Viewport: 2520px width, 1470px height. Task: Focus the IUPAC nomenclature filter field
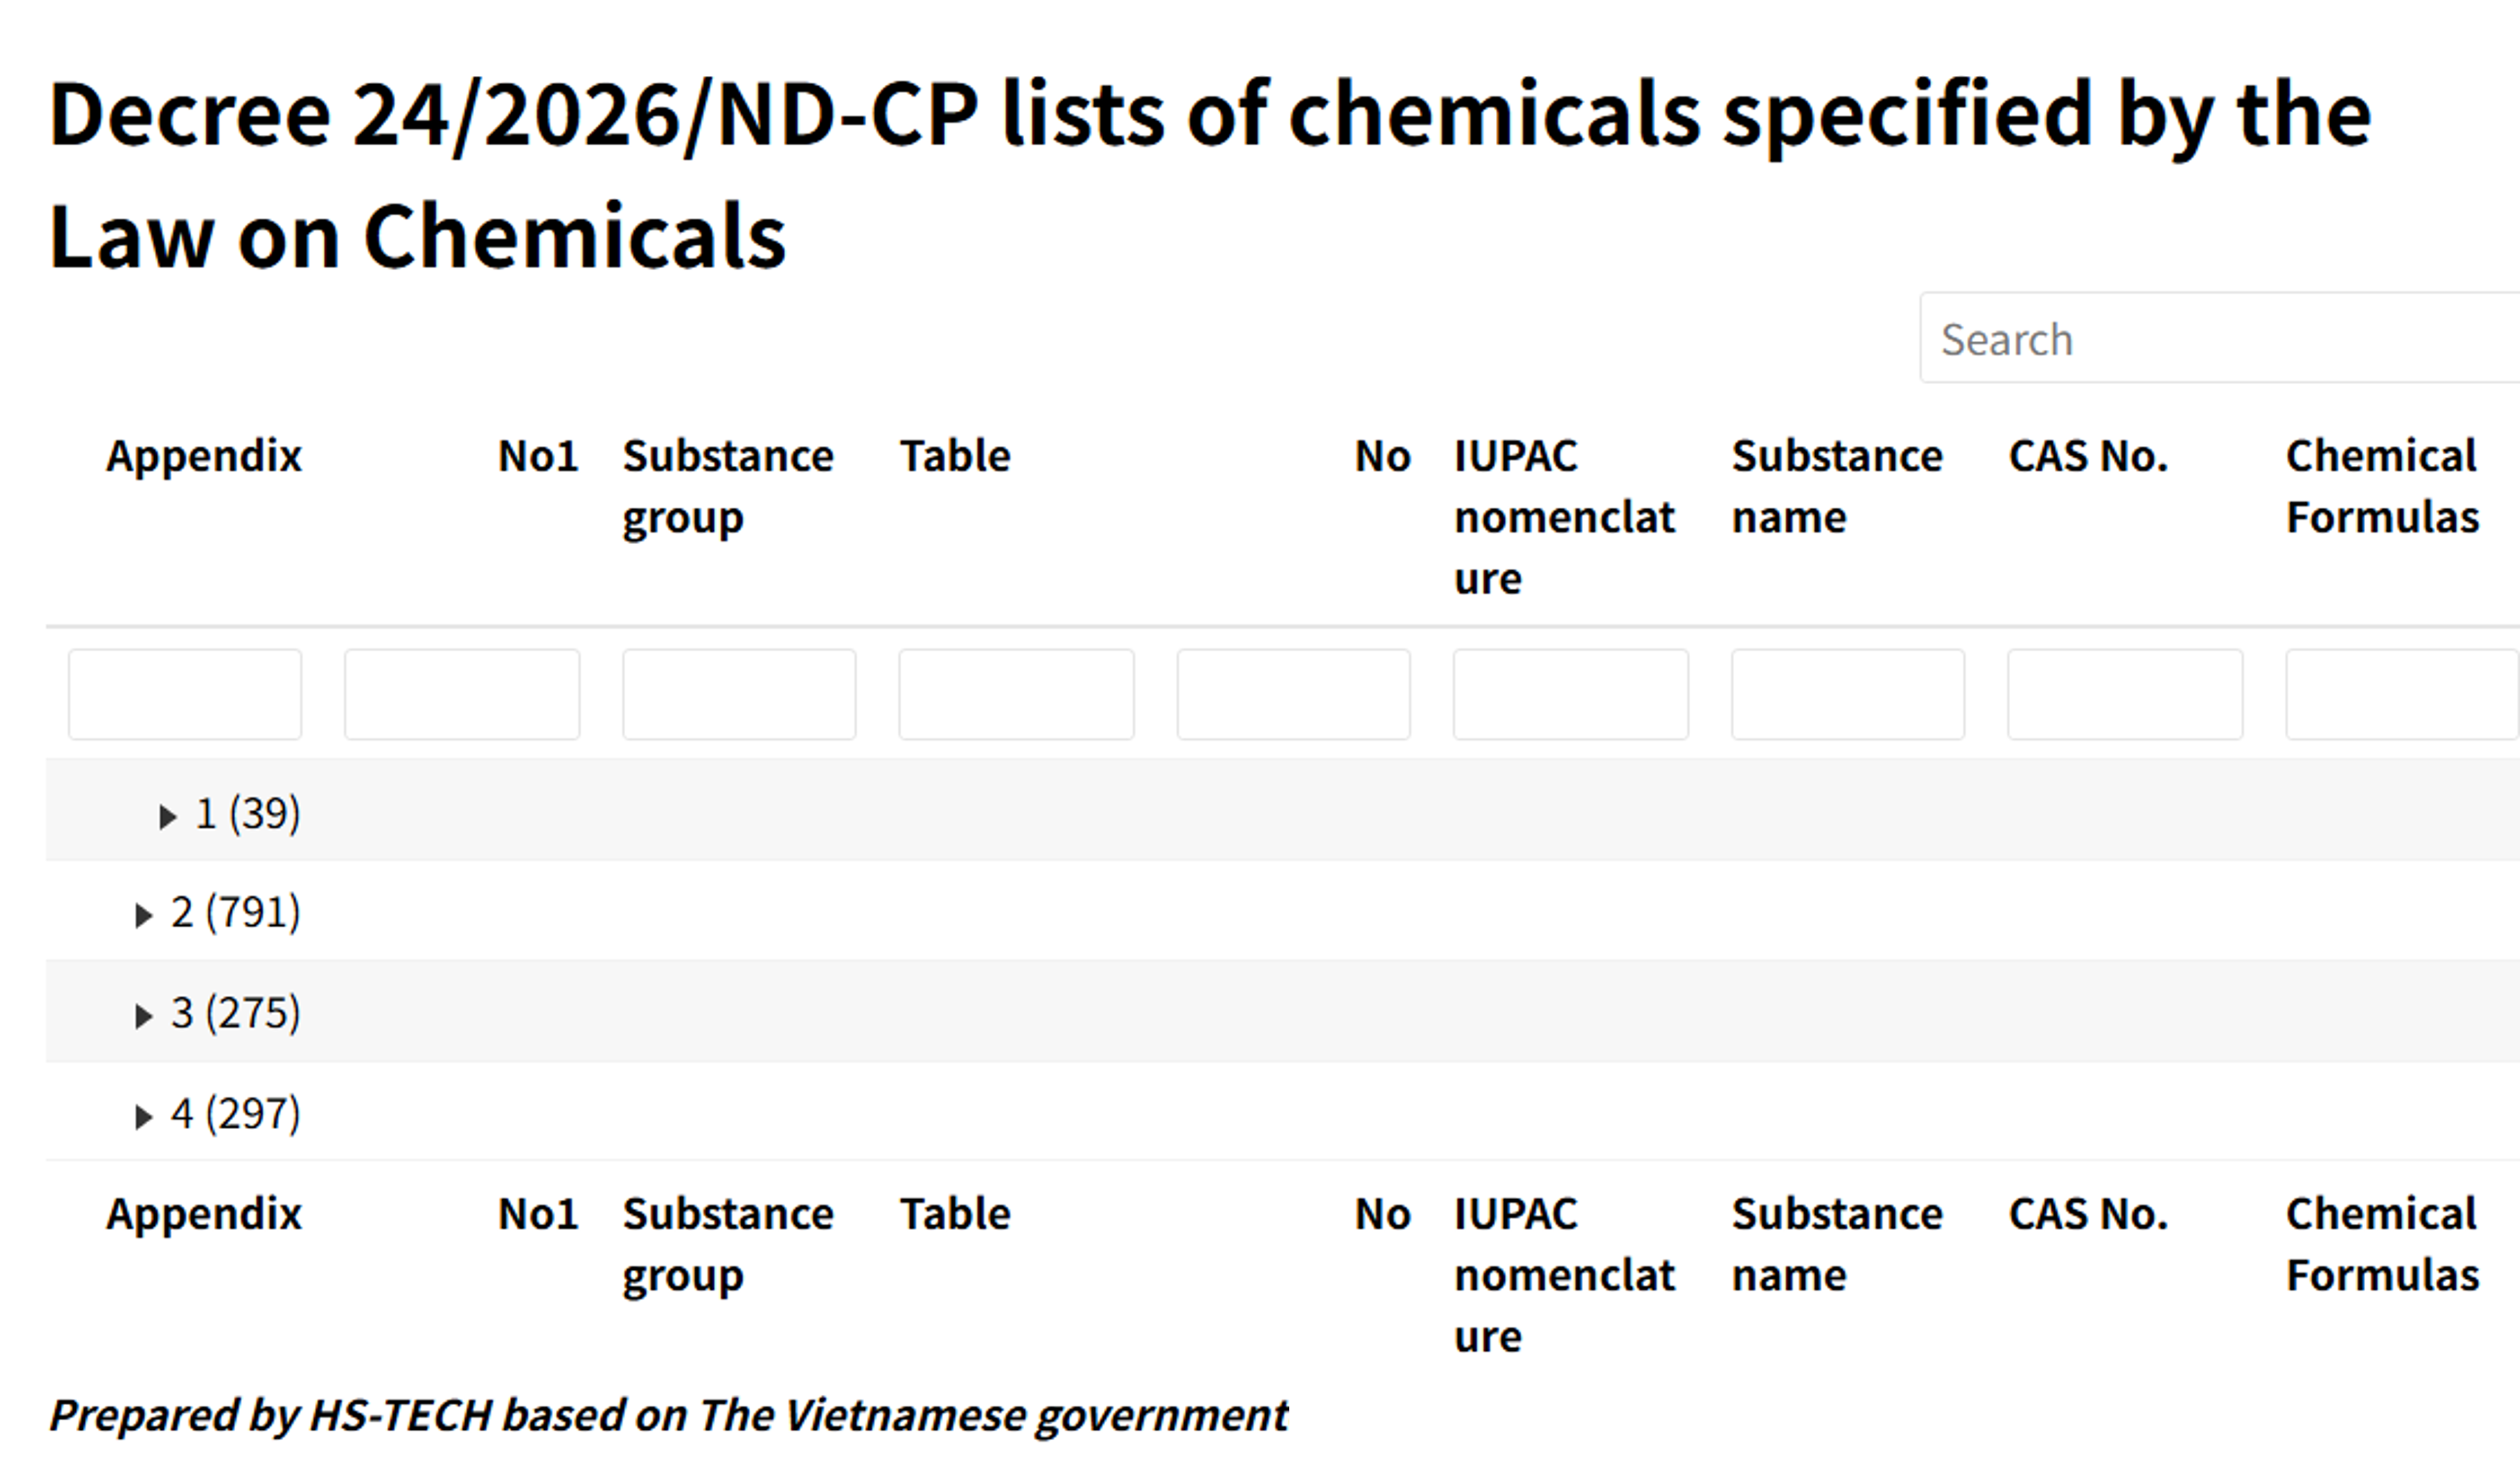[1570, 695]
